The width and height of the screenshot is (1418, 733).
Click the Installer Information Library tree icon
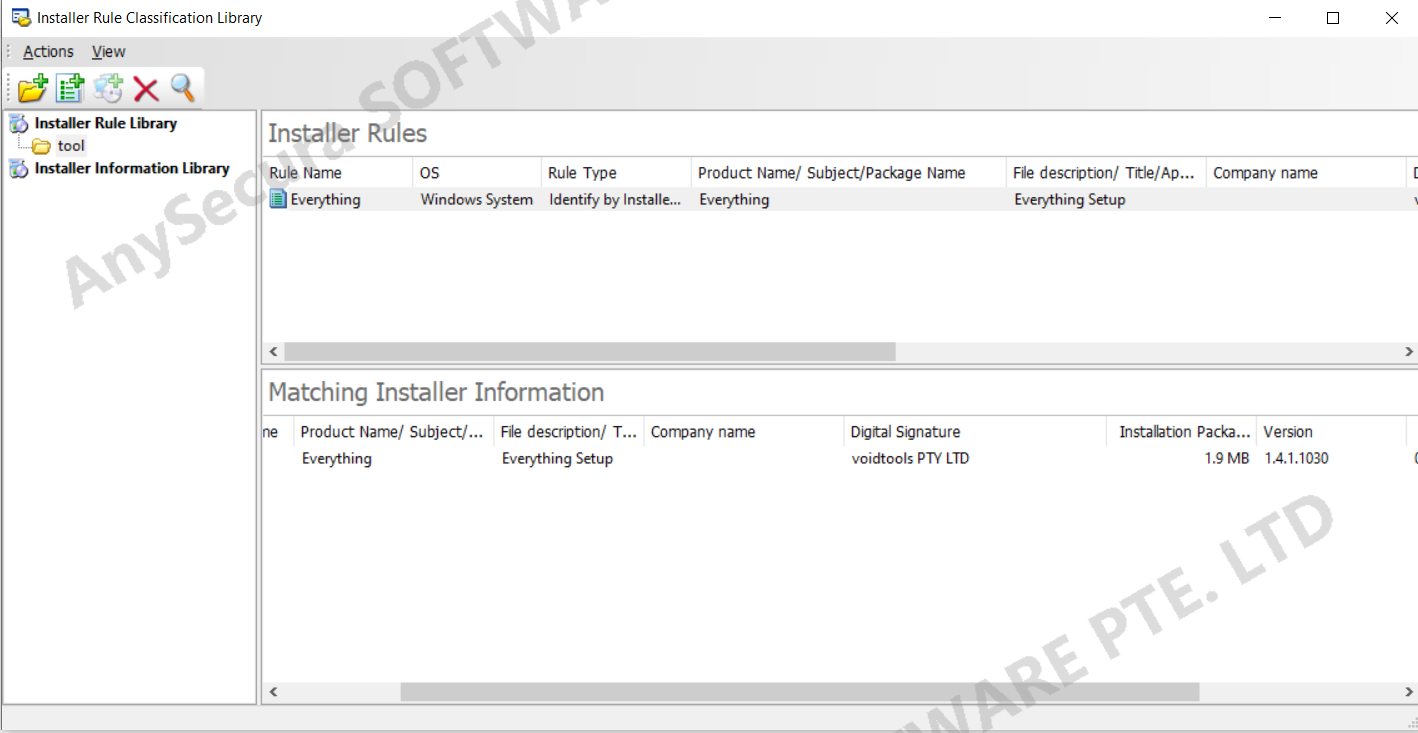(19, 169)
